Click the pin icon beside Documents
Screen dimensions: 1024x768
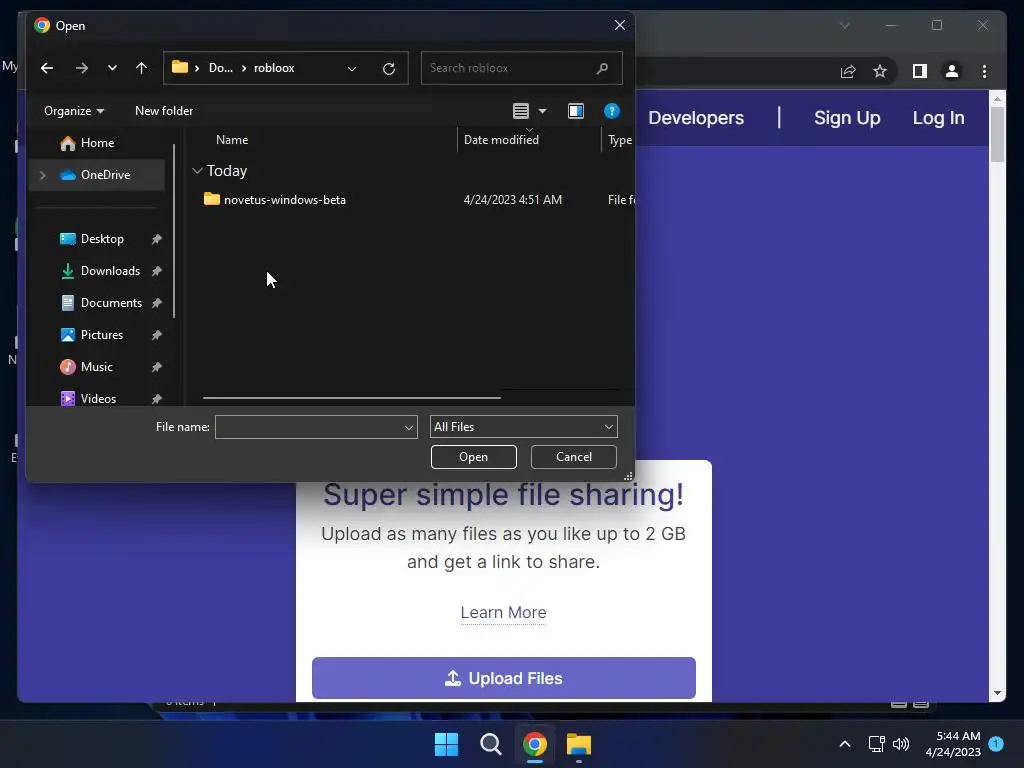tap(157, 303)
